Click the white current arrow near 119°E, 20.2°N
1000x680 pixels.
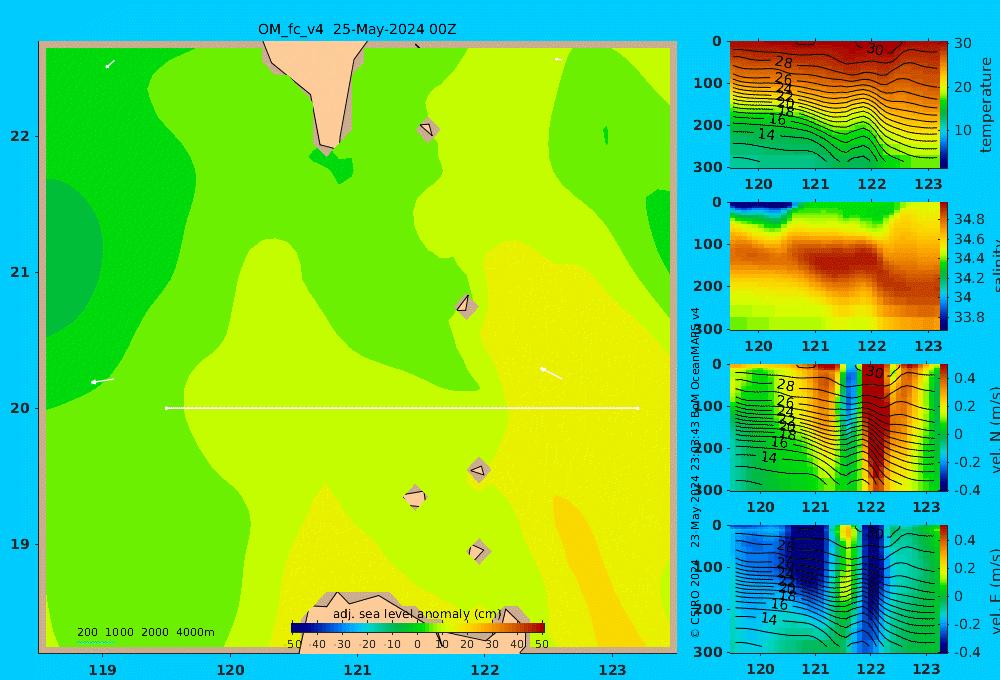click(x=102, y=381)
